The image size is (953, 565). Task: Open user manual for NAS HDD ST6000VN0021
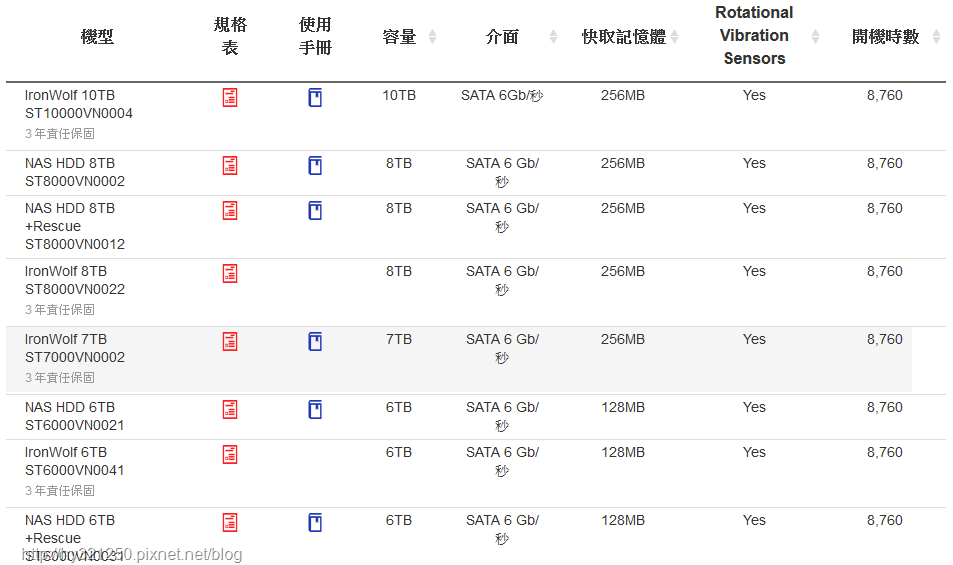pos(315,409)
